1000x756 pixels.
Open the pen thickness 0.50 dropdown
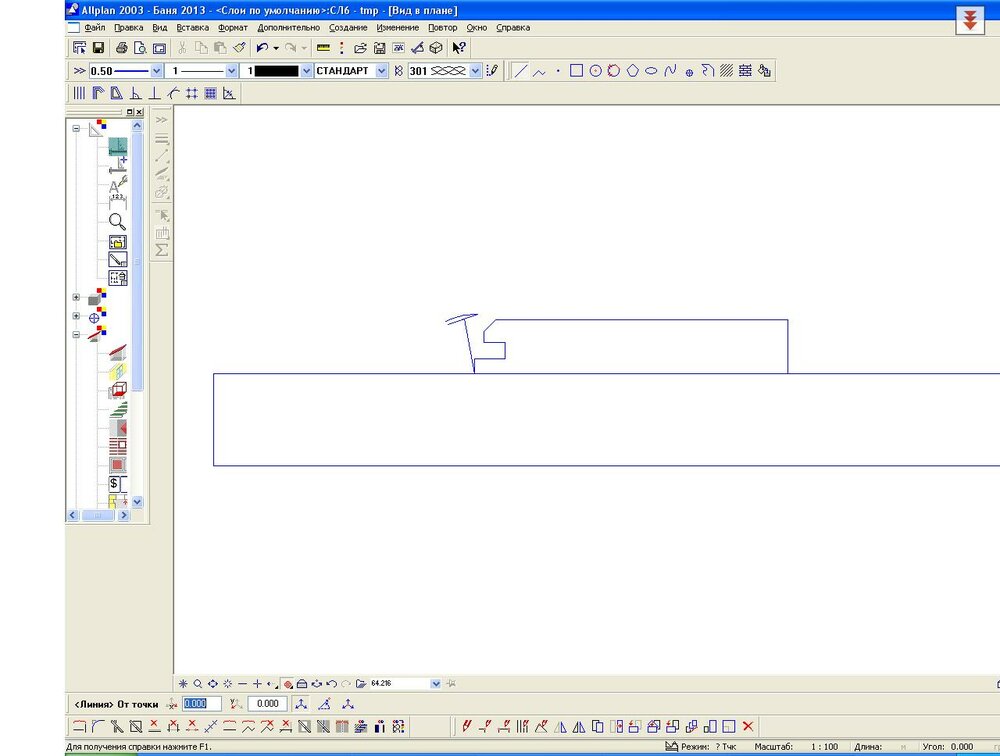coord(156,71)
